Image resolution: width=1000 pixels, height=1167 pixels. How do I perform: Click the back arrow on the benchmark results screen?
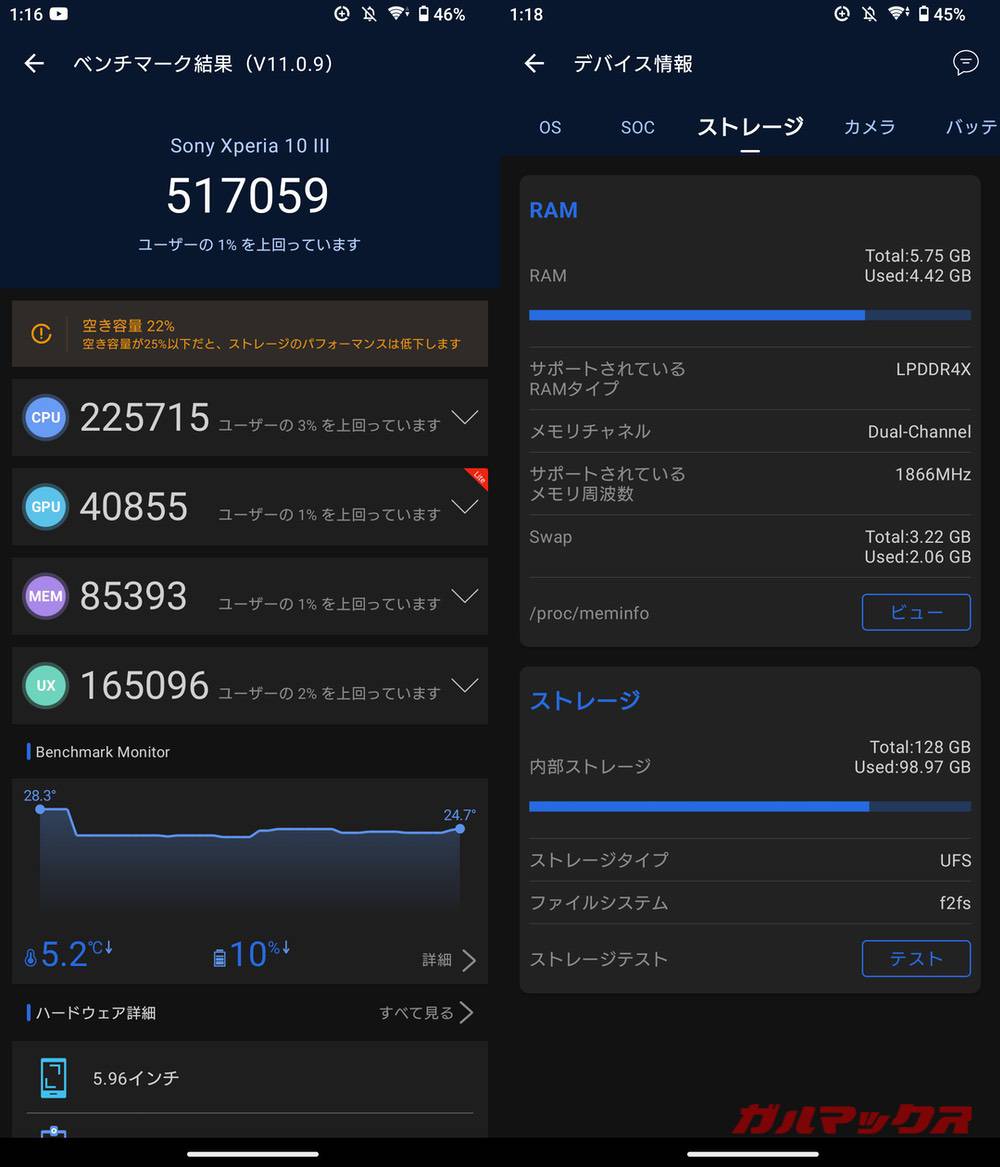(x=33, y=63)
